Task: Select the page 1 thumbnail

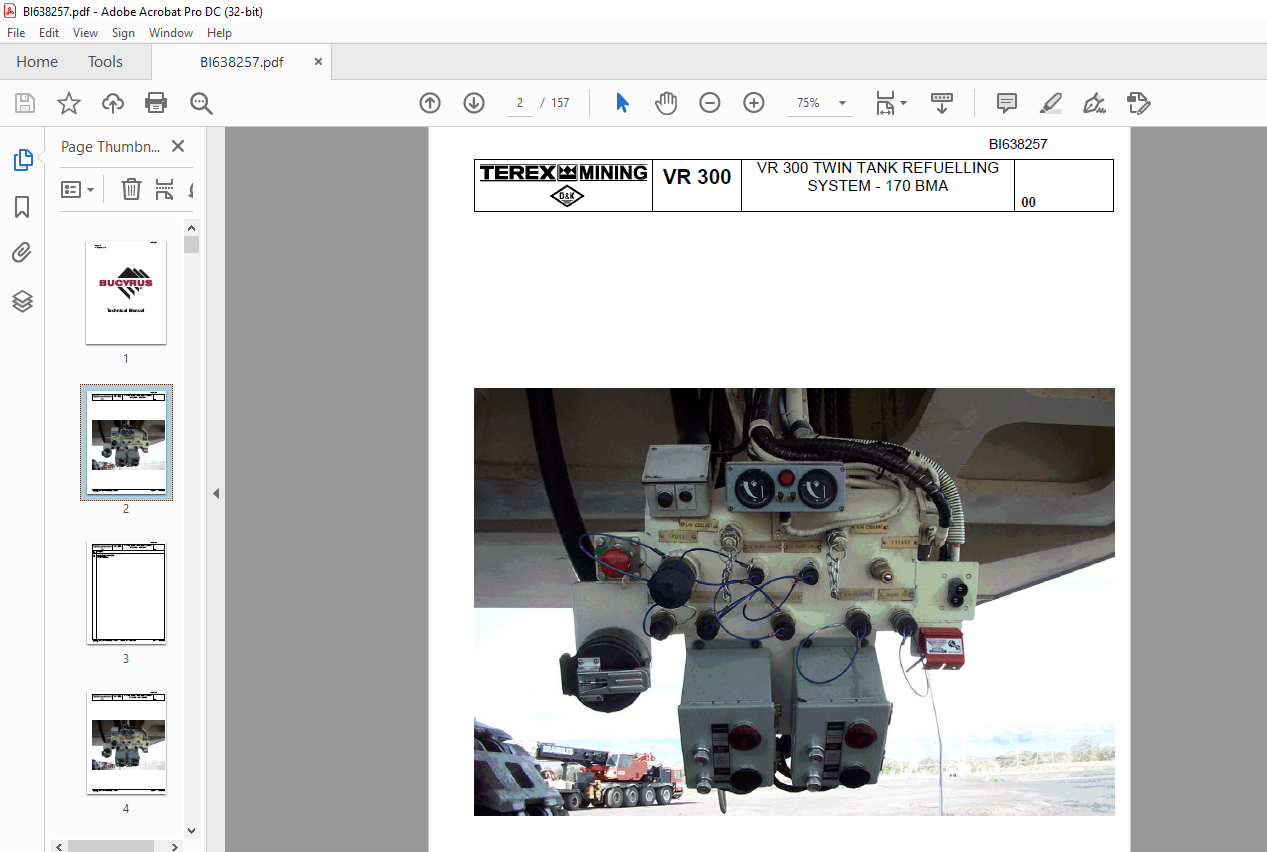Action: point(126,292)
